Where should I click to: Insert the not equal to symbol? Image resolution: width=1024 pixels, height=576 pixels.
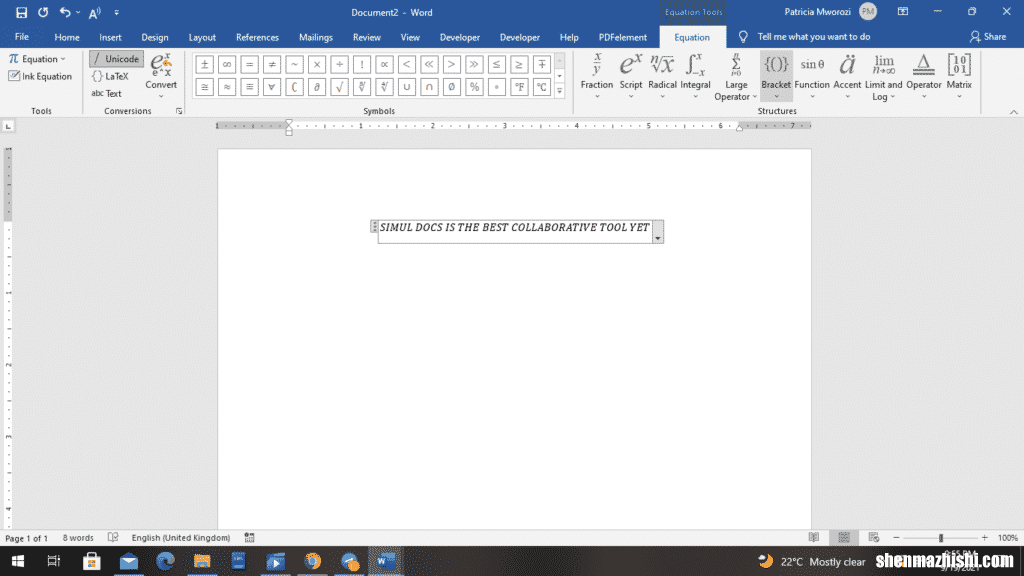272,65
